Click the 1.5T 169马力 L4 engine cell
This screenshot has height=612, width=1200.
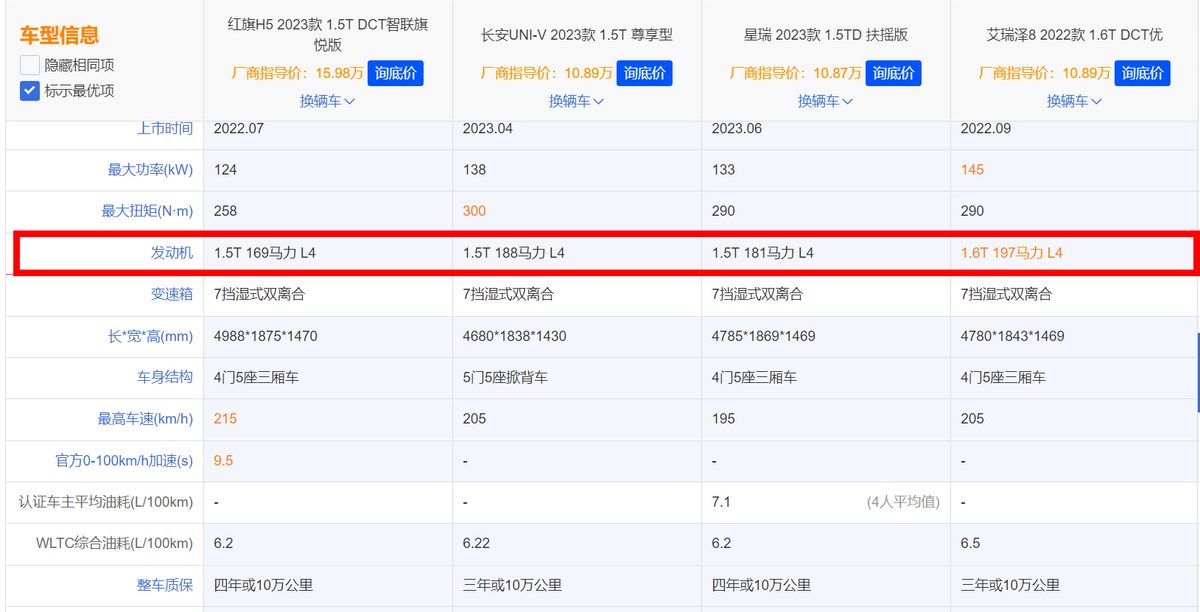(264, 253)
